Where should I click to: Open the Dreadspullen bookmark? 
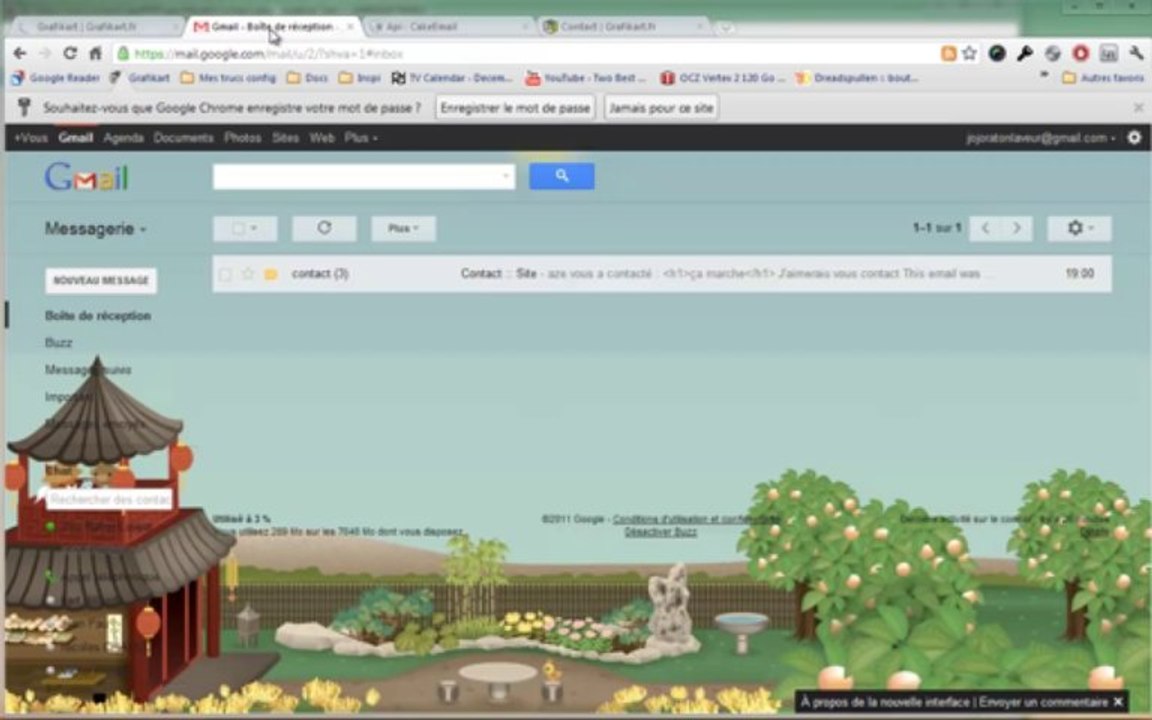[857, 77]
